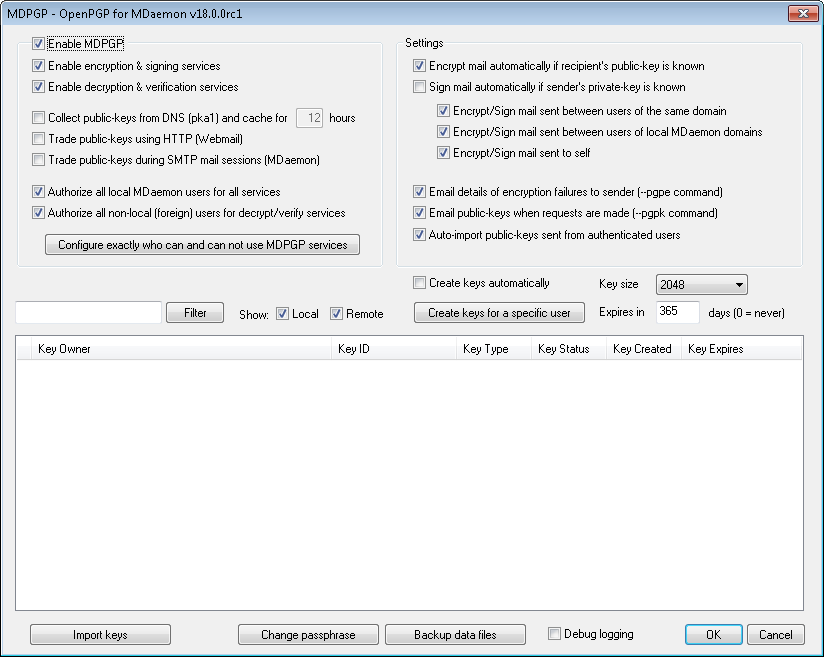
Task: Enable Create keys automatically checkbox
Action: [419, 283]
